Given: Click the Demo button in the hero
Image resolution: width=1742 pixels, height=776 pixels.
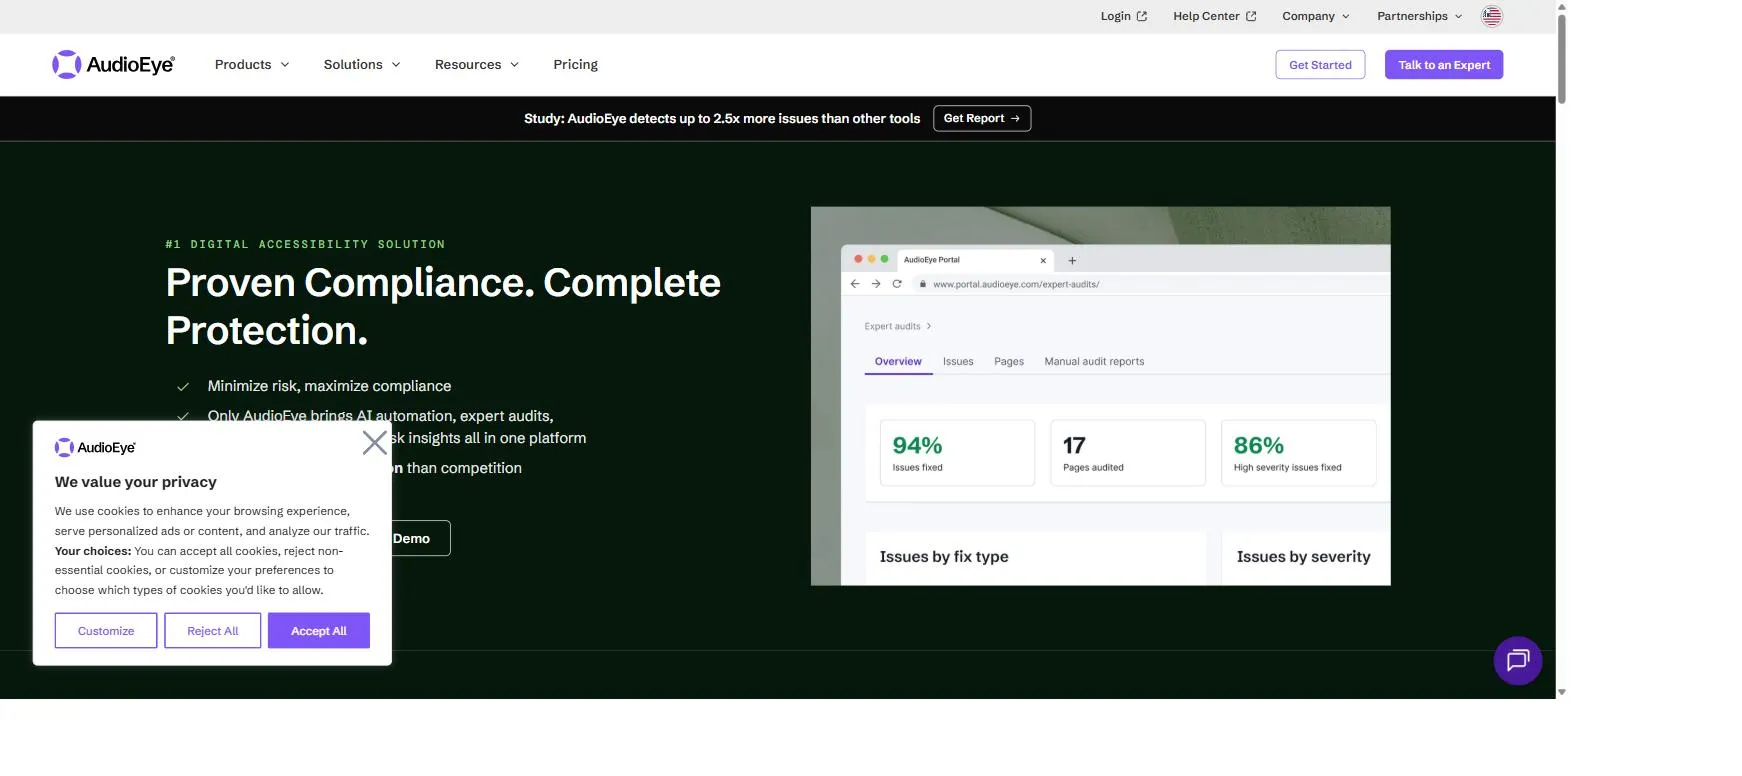Looking at the screenshot, I should coord(420,538).
